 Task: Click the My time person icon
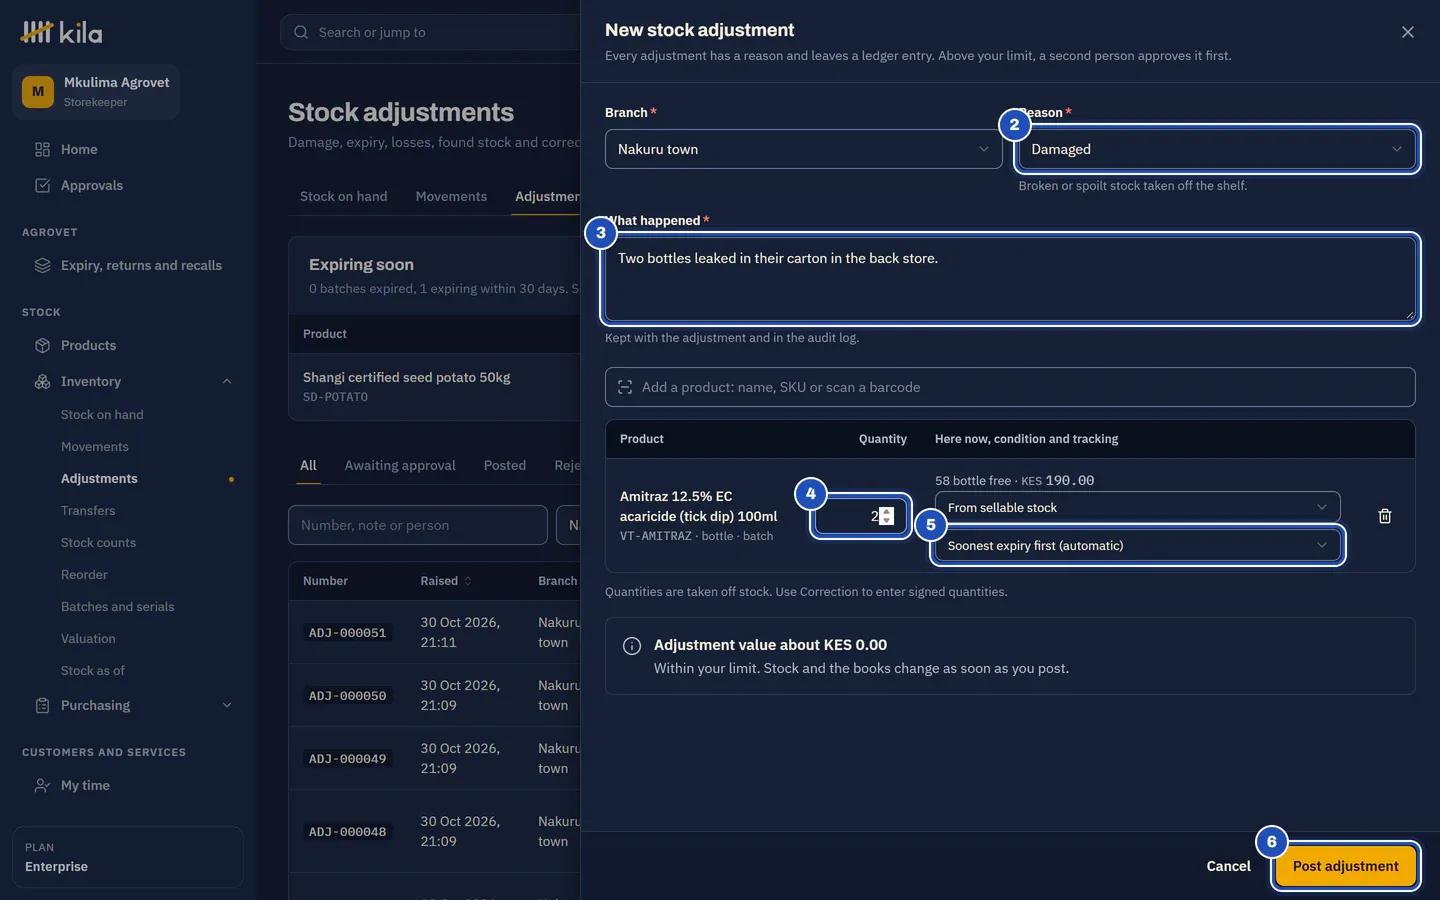[x=42, y=785]
